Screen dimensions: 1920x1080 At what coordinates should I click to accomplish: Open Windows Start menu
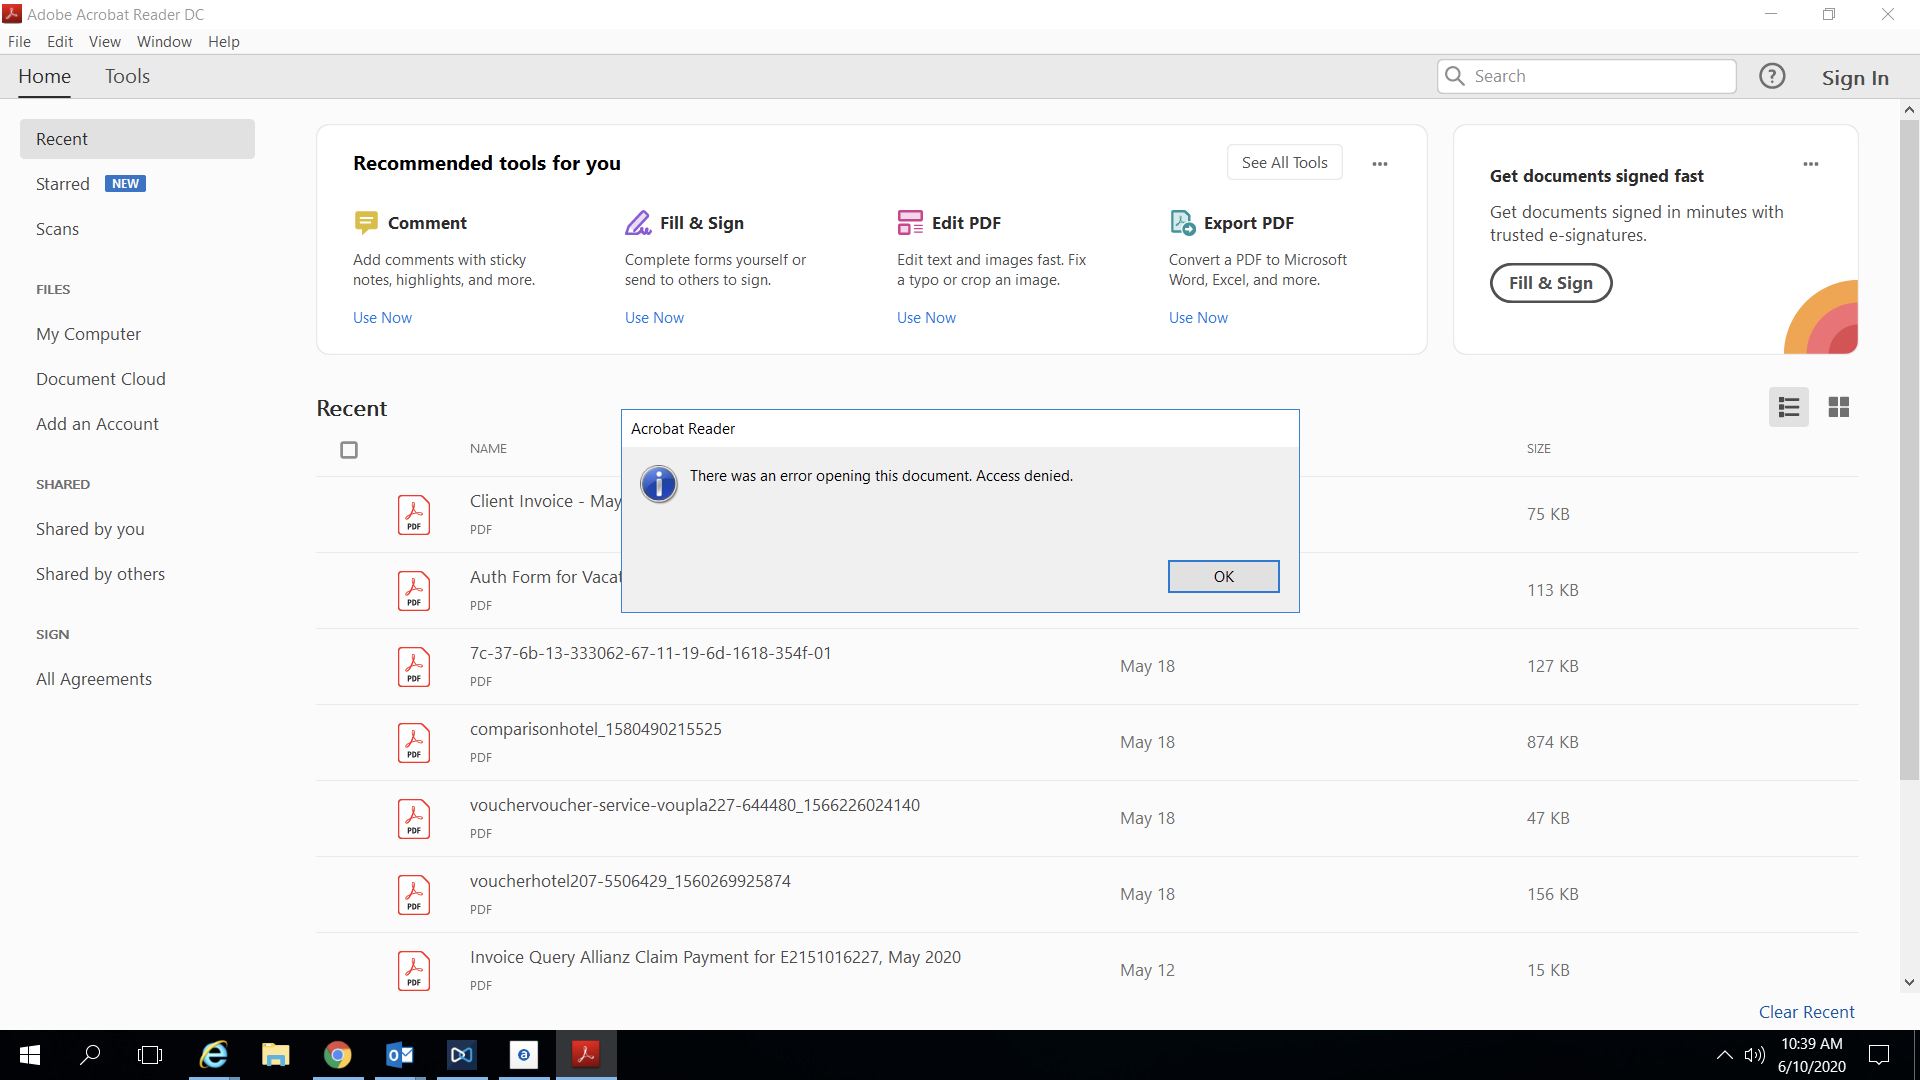point(30,1055)
